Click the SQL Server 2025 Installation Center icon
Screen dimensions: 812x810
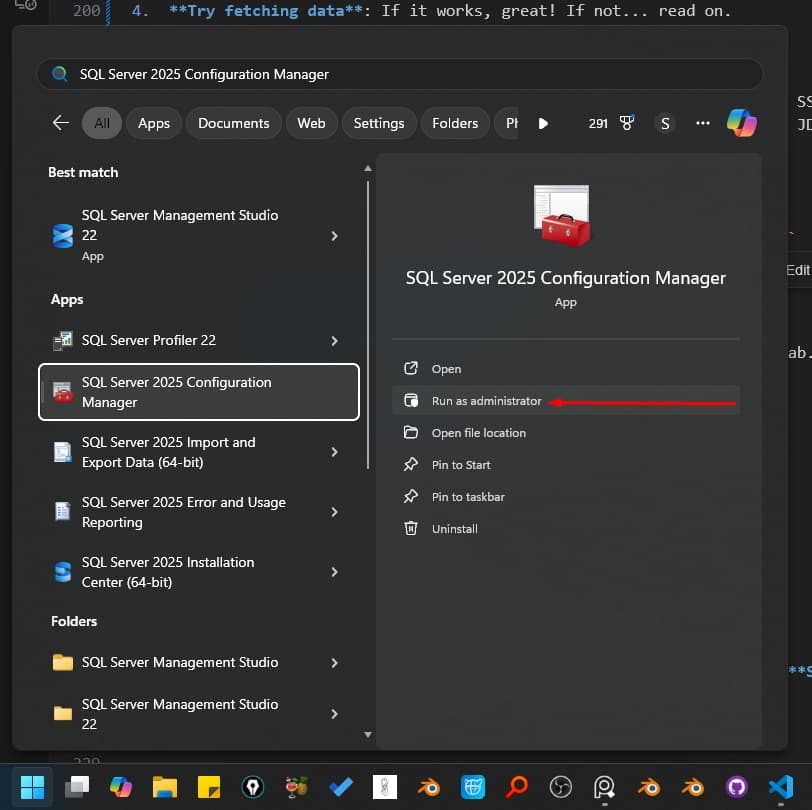(62, 572)
